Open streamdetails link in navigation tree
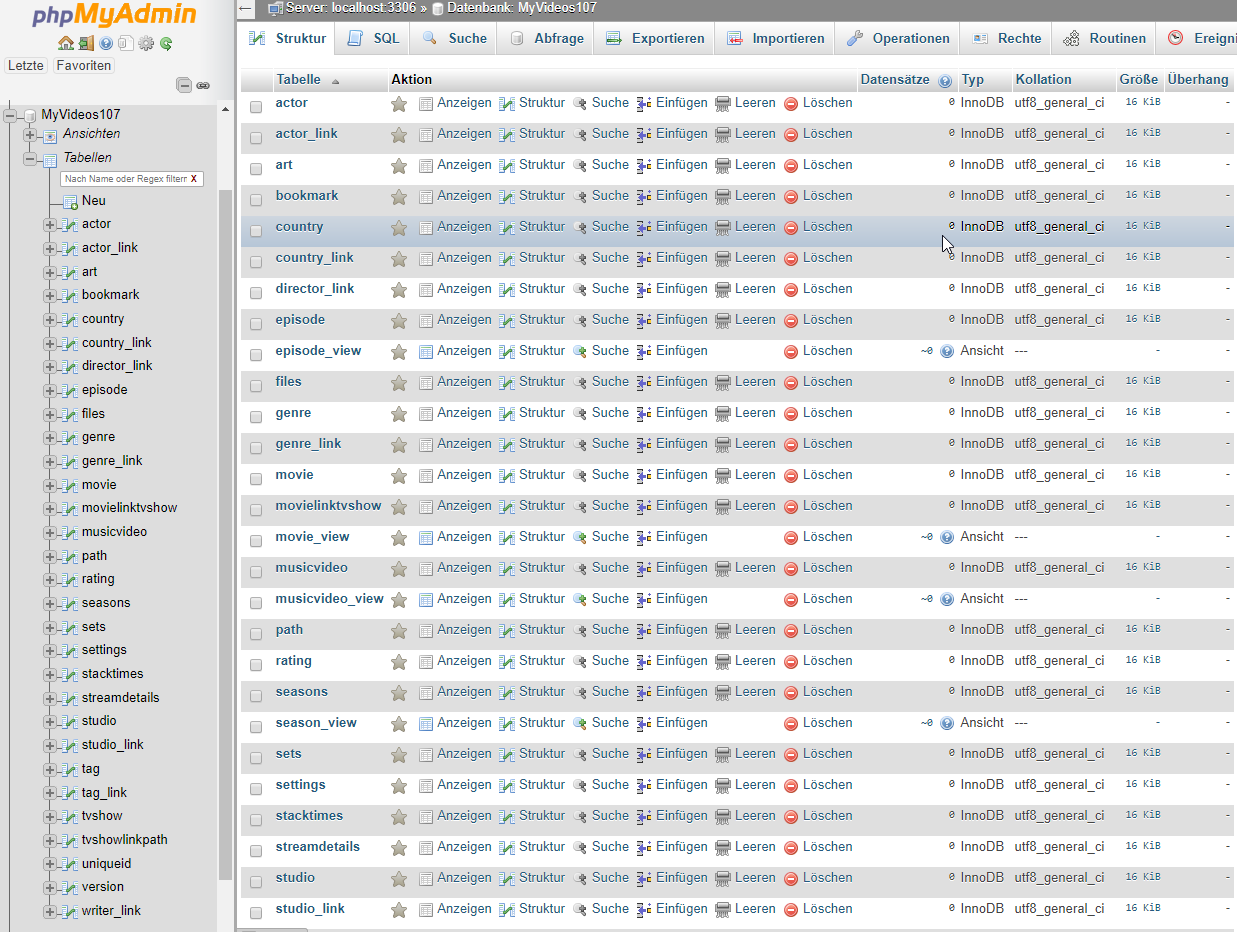 point(120,698)
